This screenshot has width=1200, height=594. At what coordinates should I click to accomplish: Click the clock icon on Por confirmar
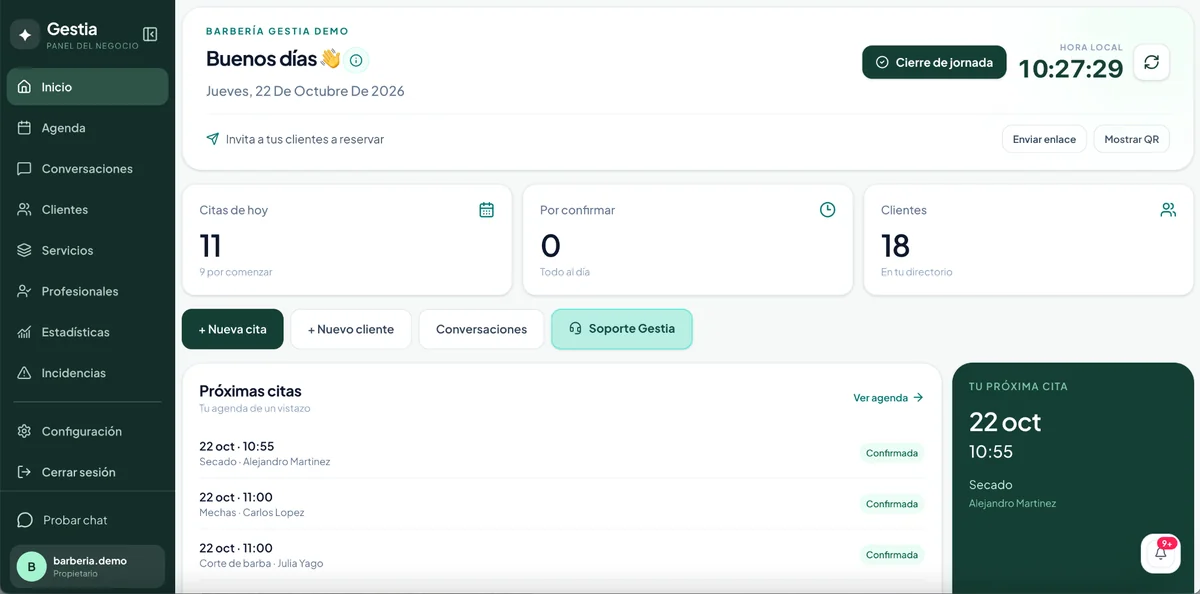tap(827, 210)
